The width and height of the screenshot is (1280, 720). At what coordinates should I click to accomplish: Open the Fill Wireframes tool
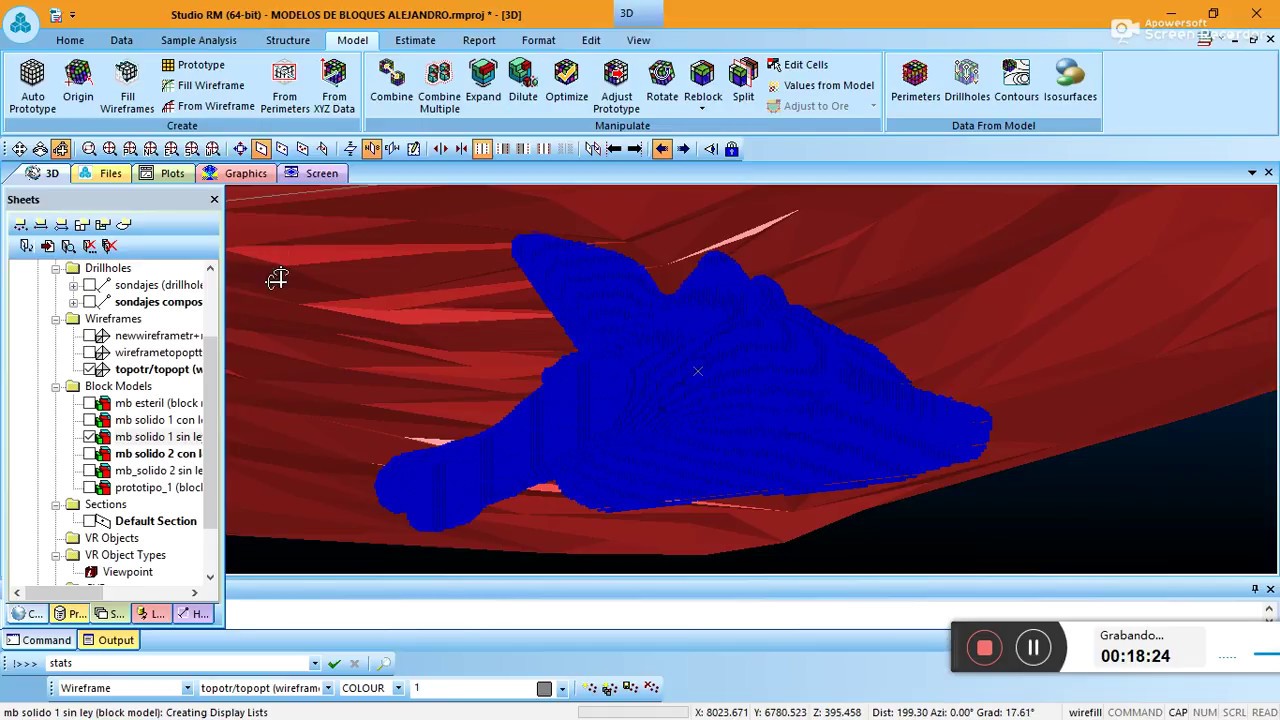pyautogui.click(x=127, y=85)
